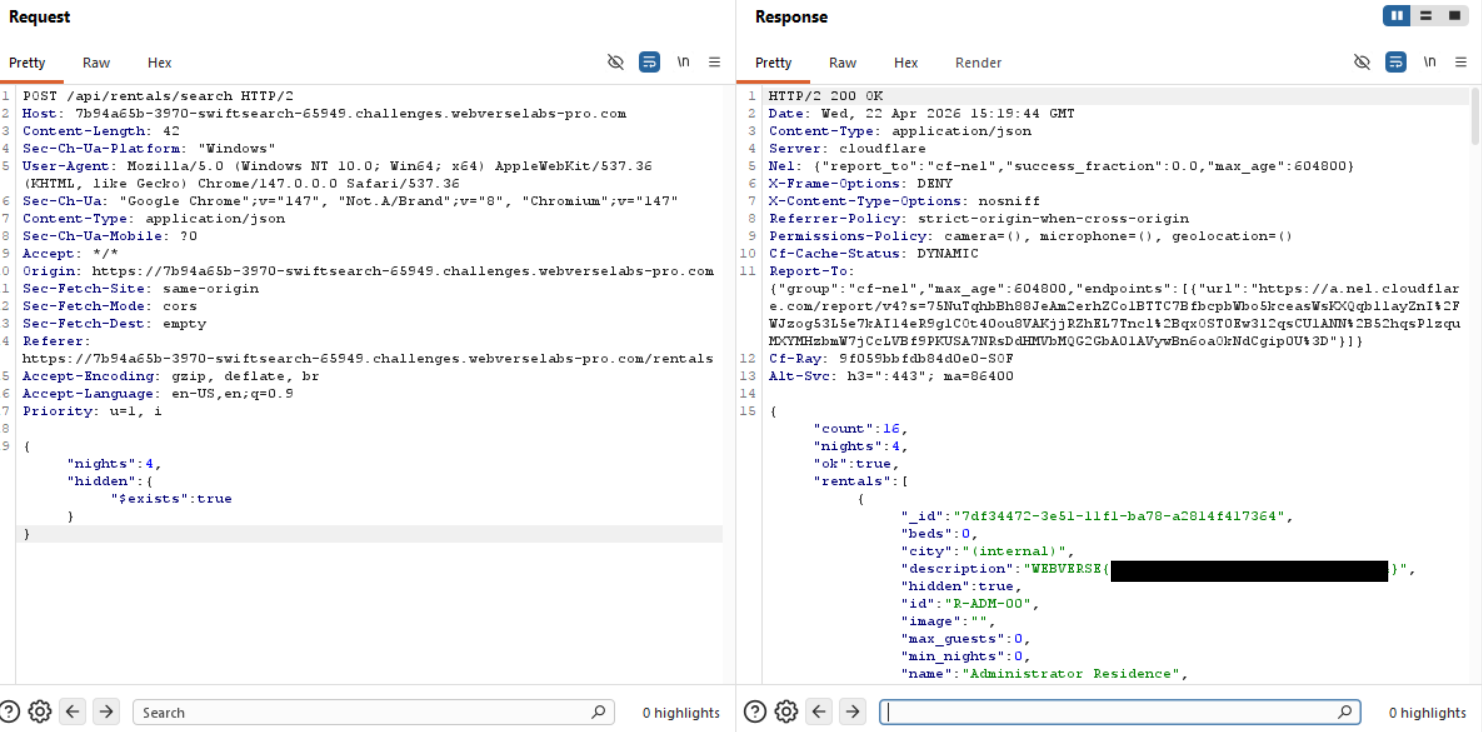Open Request search help icon
Image resolution: width=1482 pixels, height=732 pixels.
point(10,712)
